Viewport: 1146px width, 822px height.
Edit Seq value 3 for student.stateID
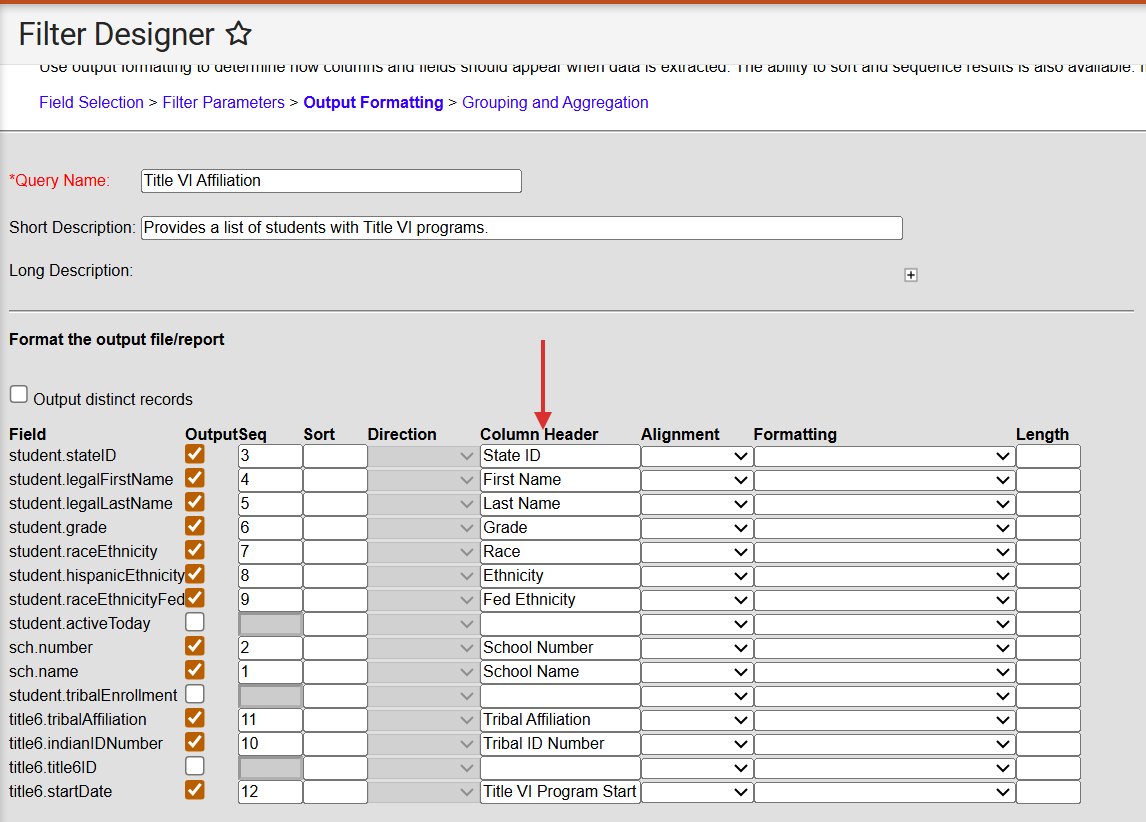270,456
